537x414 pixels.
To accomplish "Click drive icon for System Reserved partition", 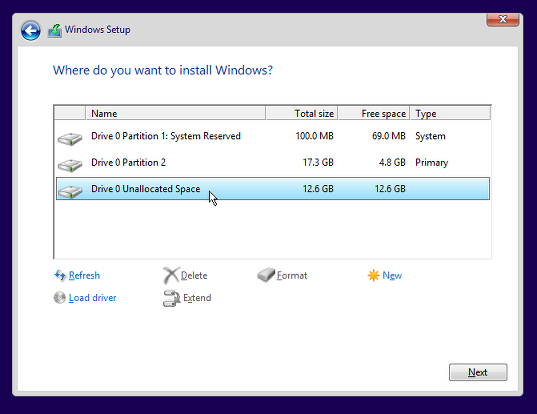I will click(70, 139).
